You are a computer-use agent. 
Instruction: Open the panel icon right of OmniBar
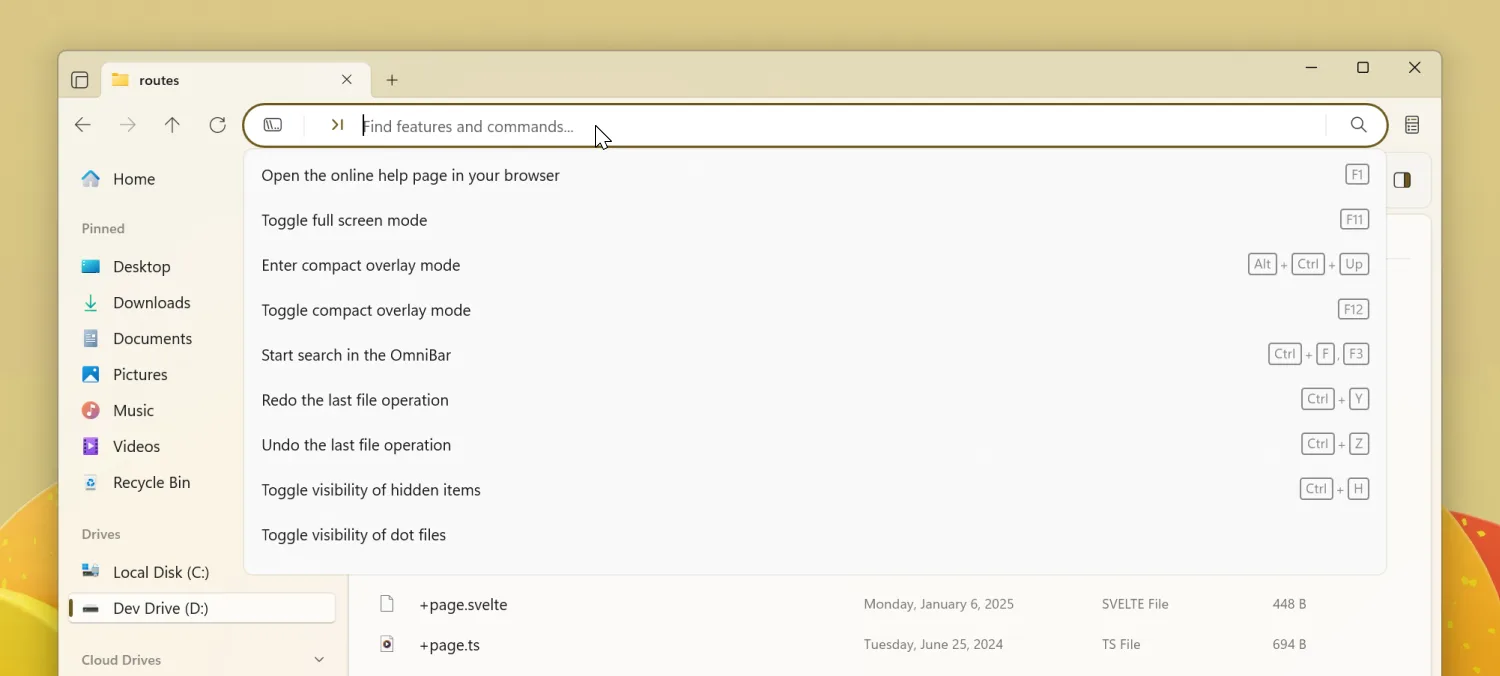coord(1412,125)
